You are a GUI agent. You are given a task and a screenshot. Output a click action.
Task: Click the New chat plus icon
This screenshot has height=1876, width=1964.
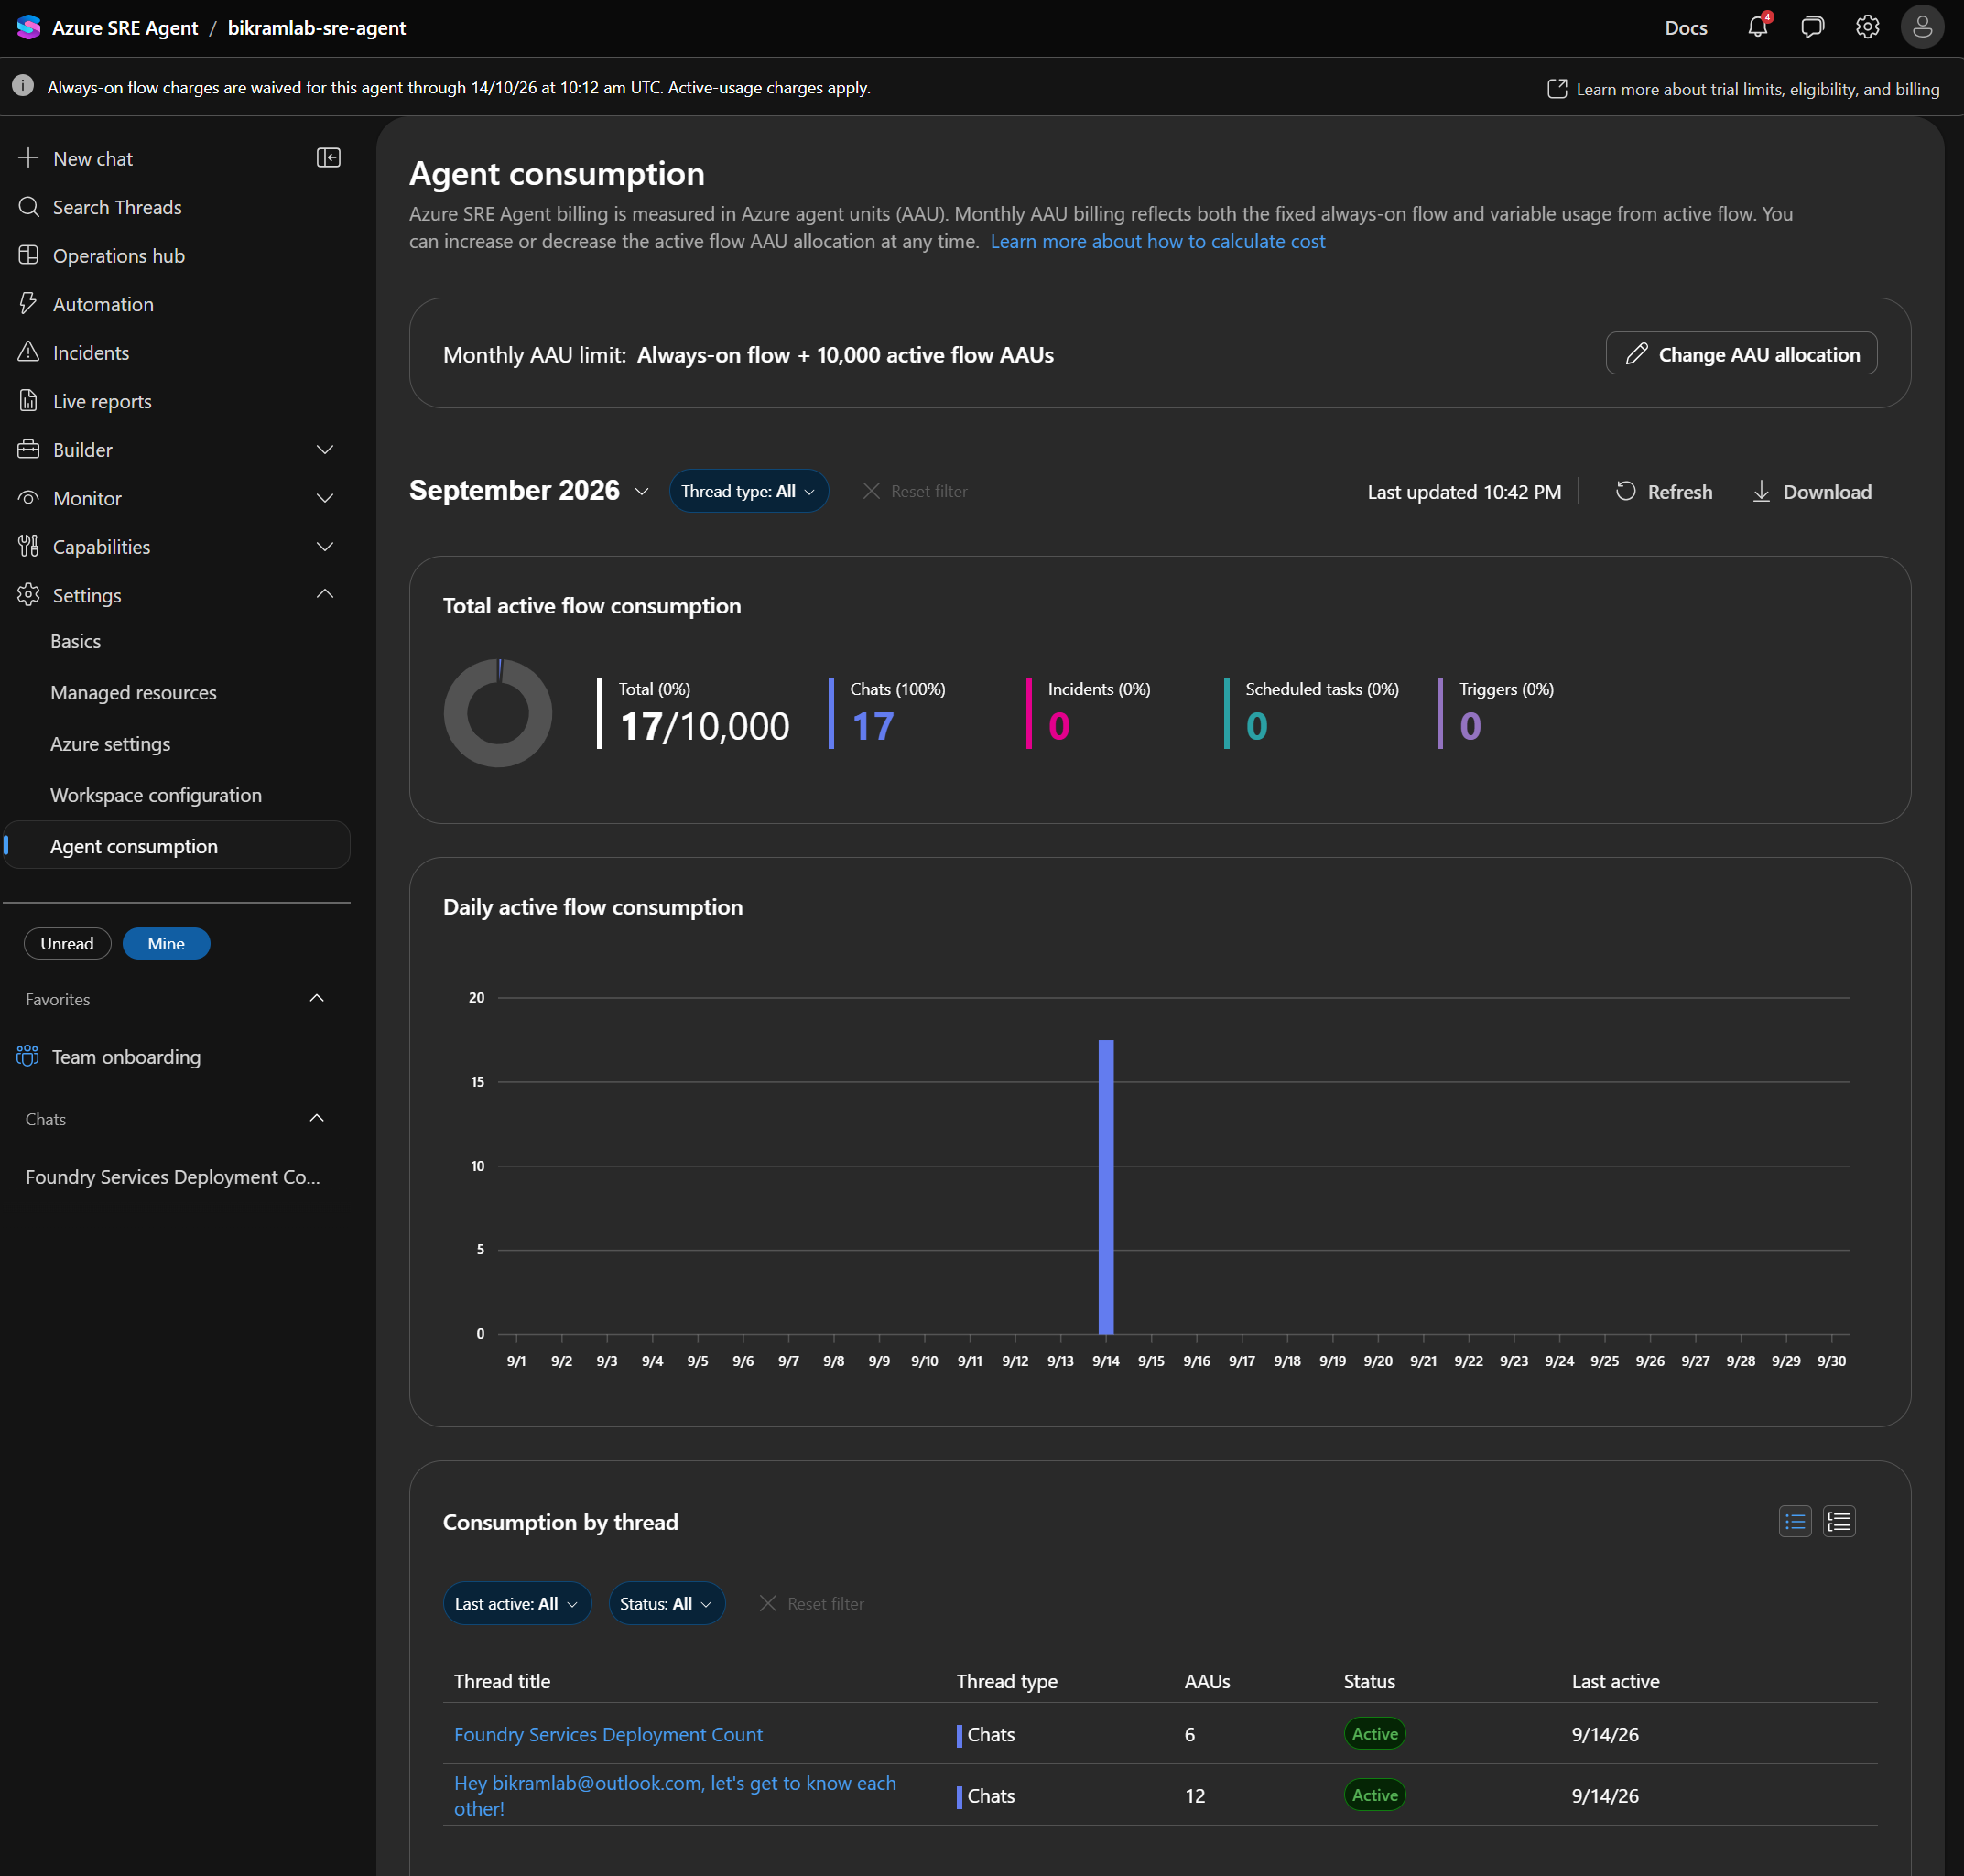[28, 158]
